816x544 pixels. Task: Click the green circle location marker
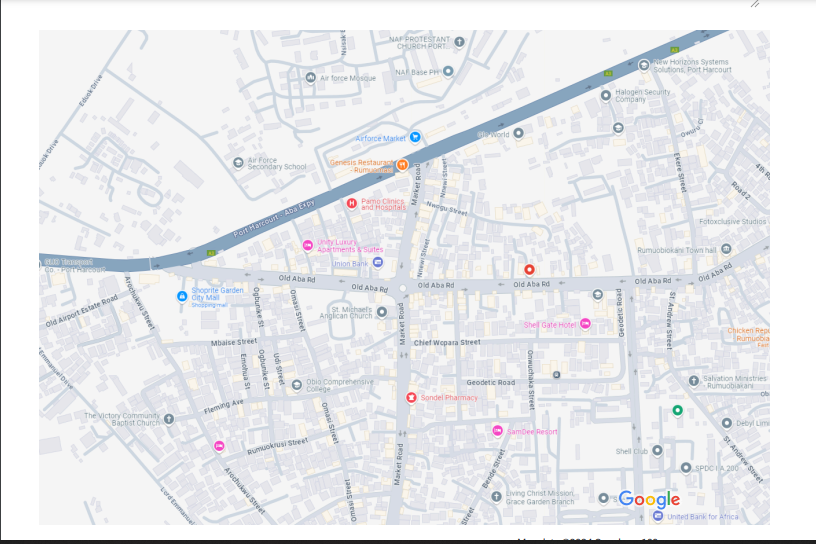click(678, 410)
